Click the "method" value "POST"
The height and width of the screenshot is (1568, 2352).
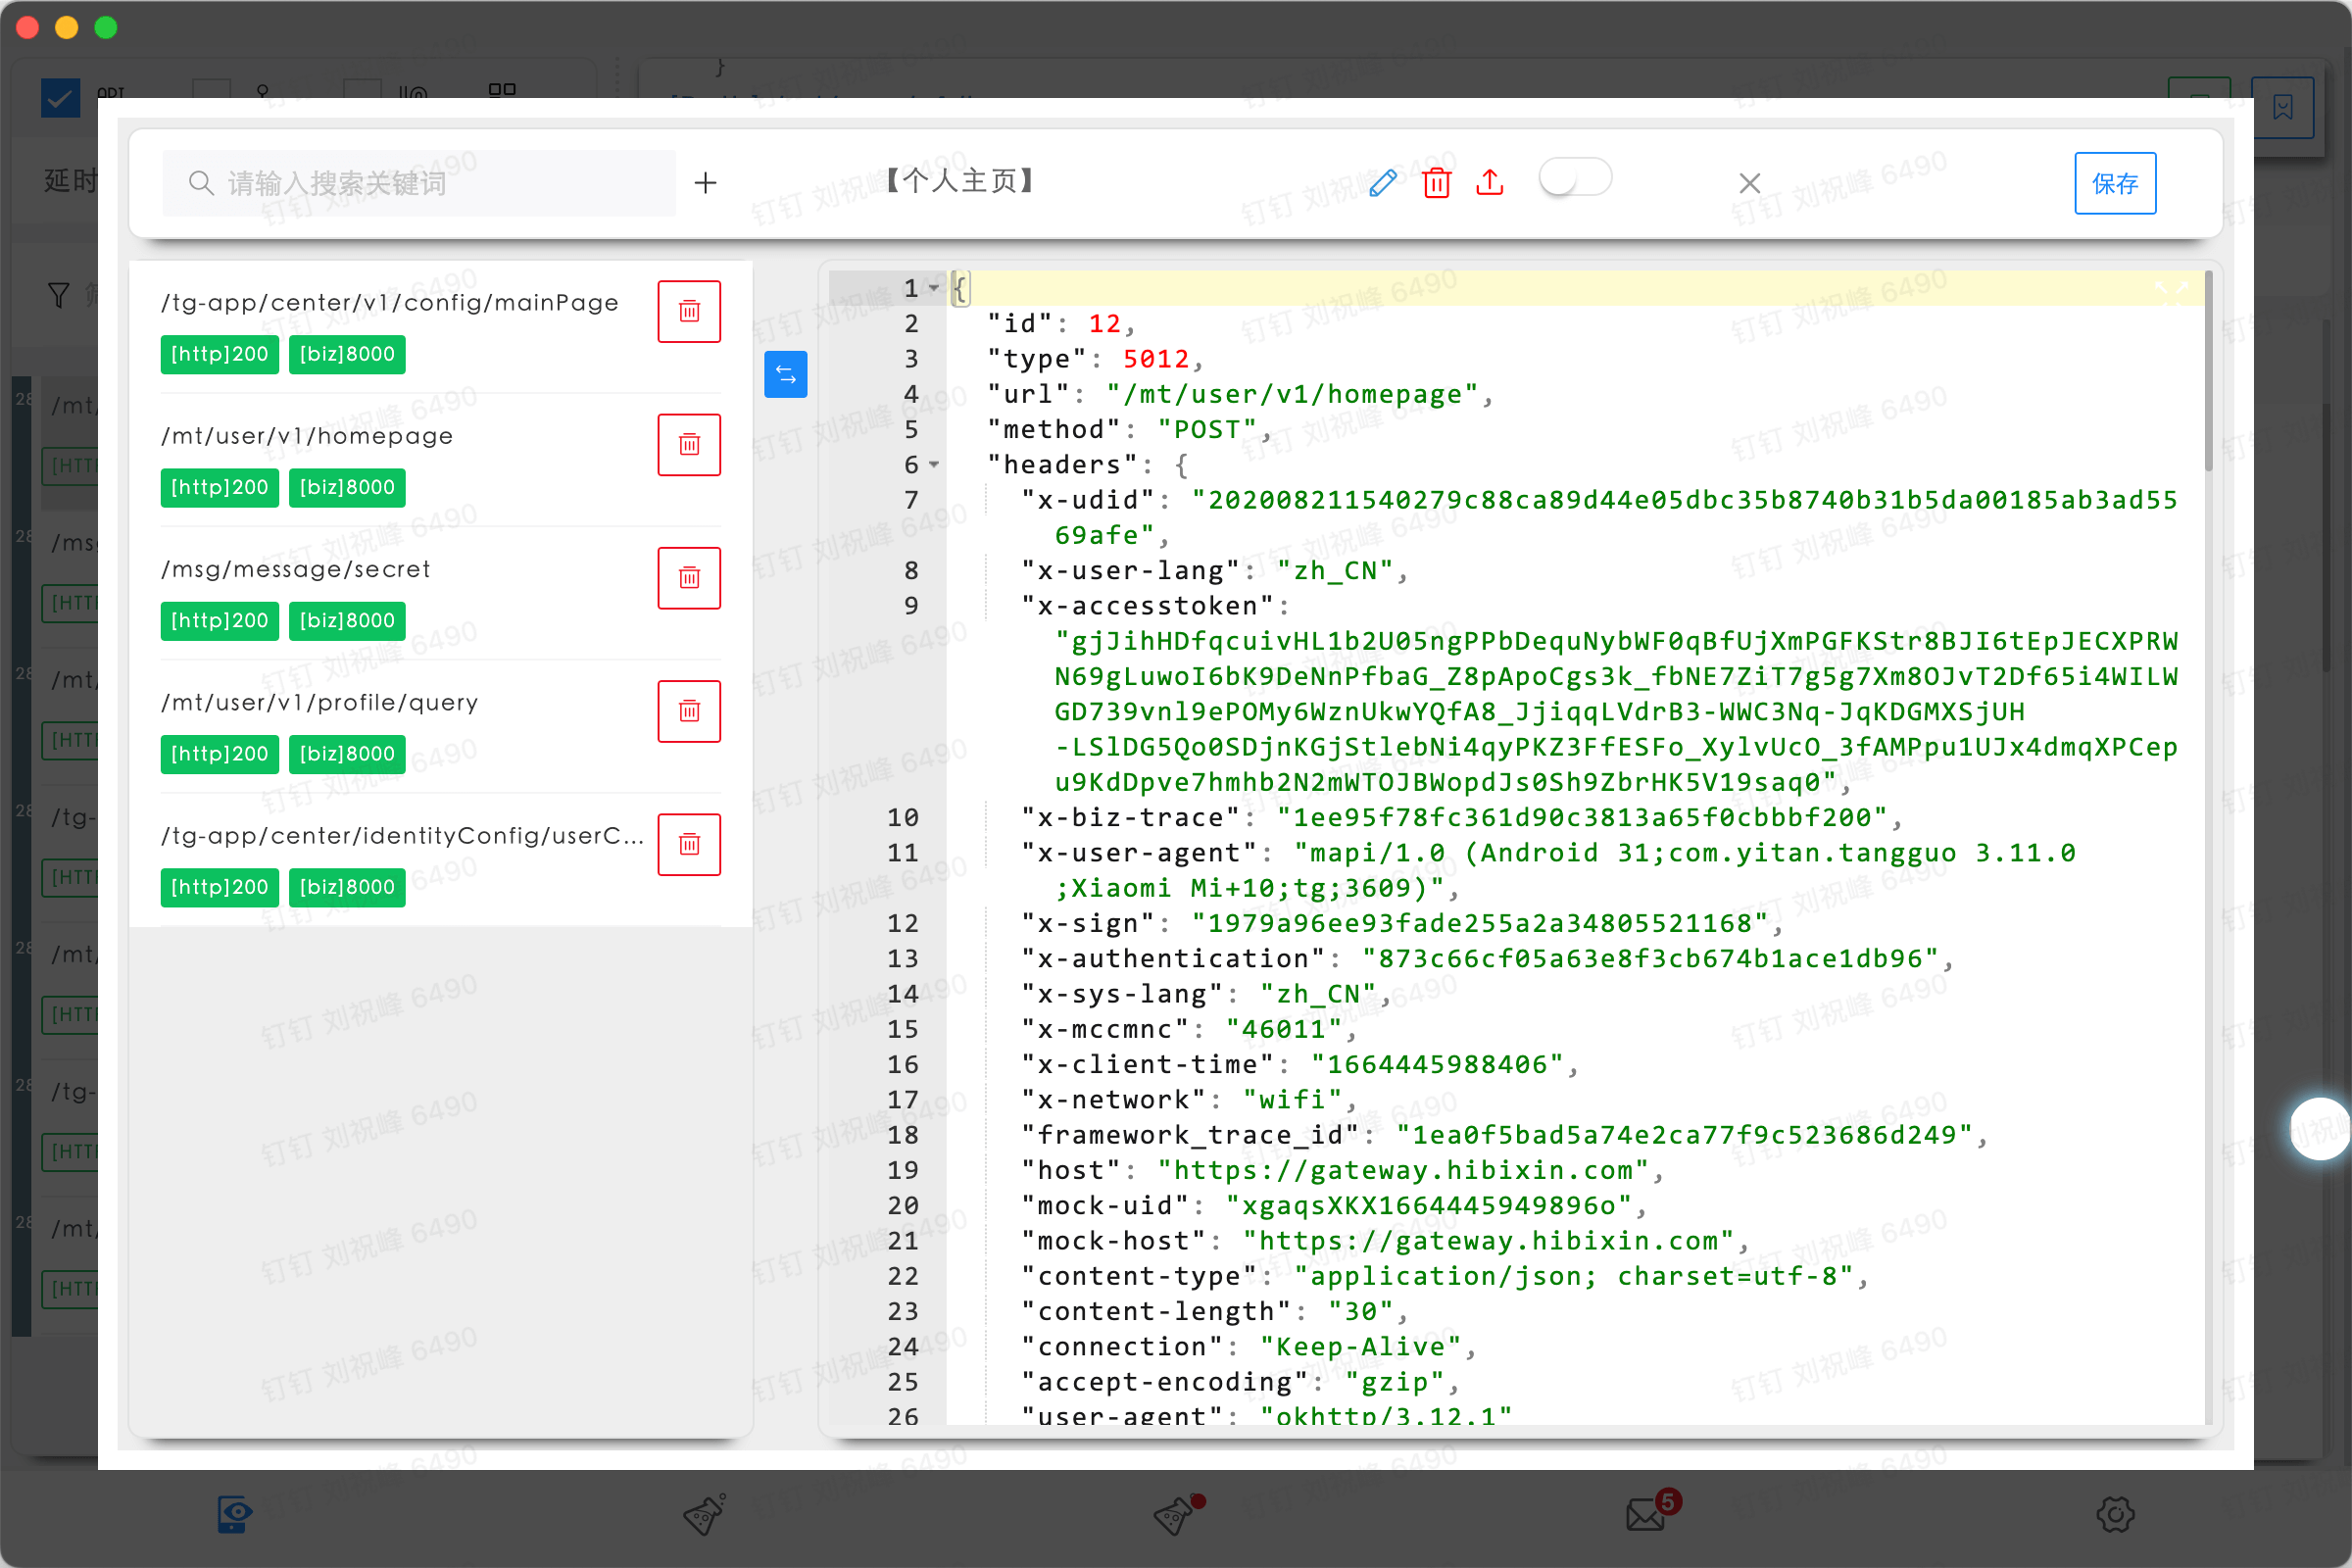(1206, 429)
